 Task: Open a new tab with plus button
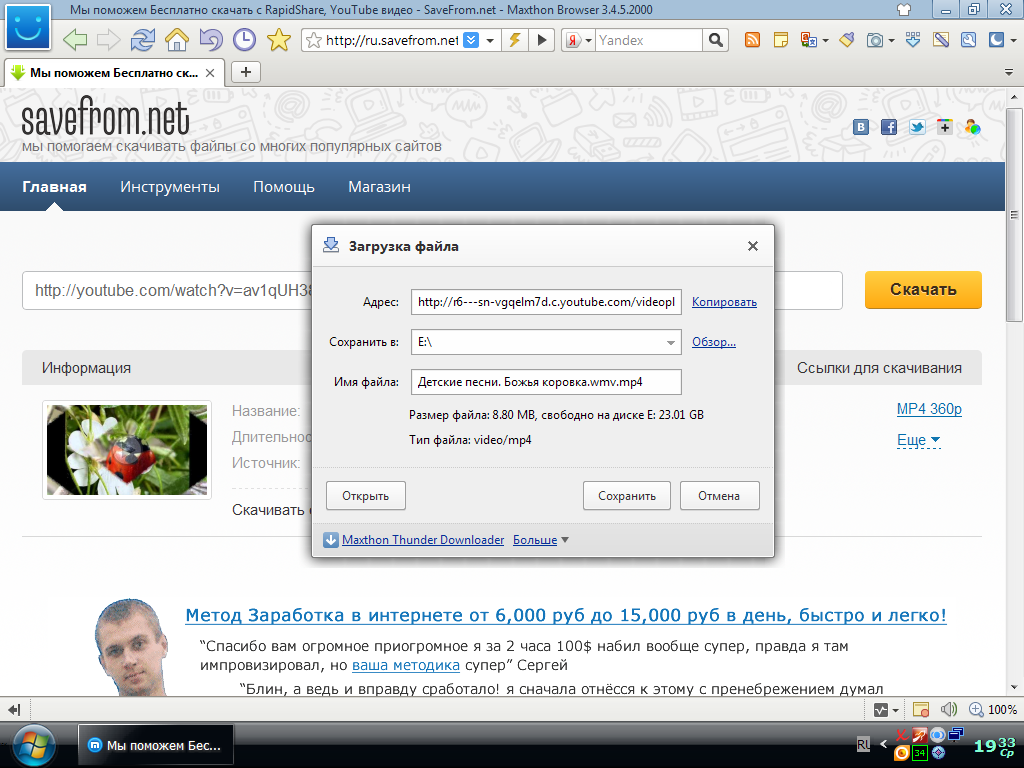pos(246,72)
